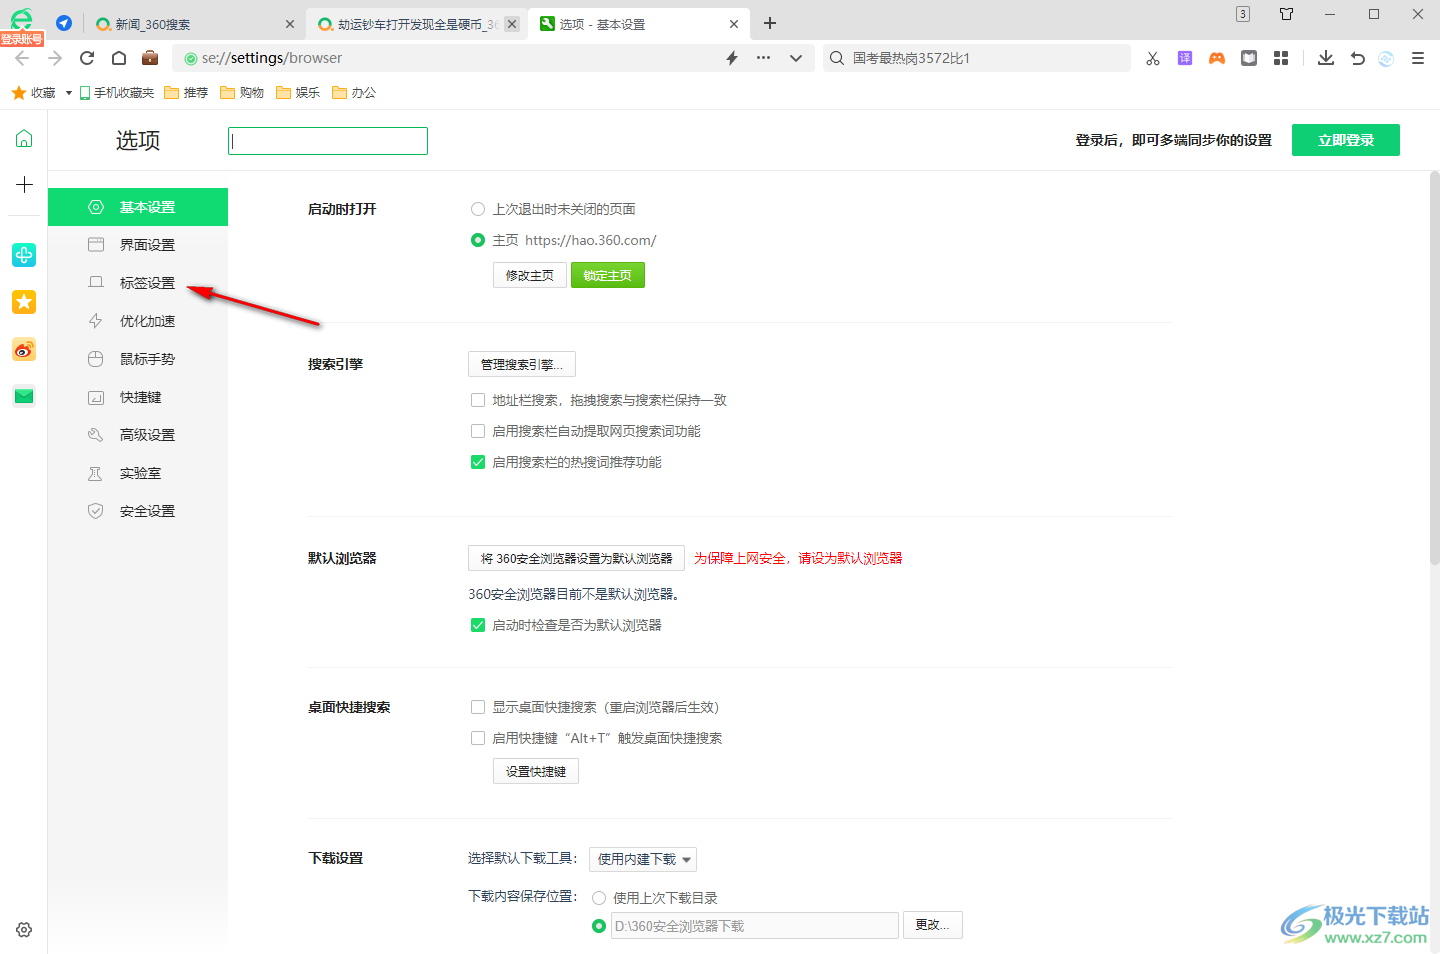Click the 设置快捷键 button
Screen dimensions: 1440x954
(x=536, y=771)
